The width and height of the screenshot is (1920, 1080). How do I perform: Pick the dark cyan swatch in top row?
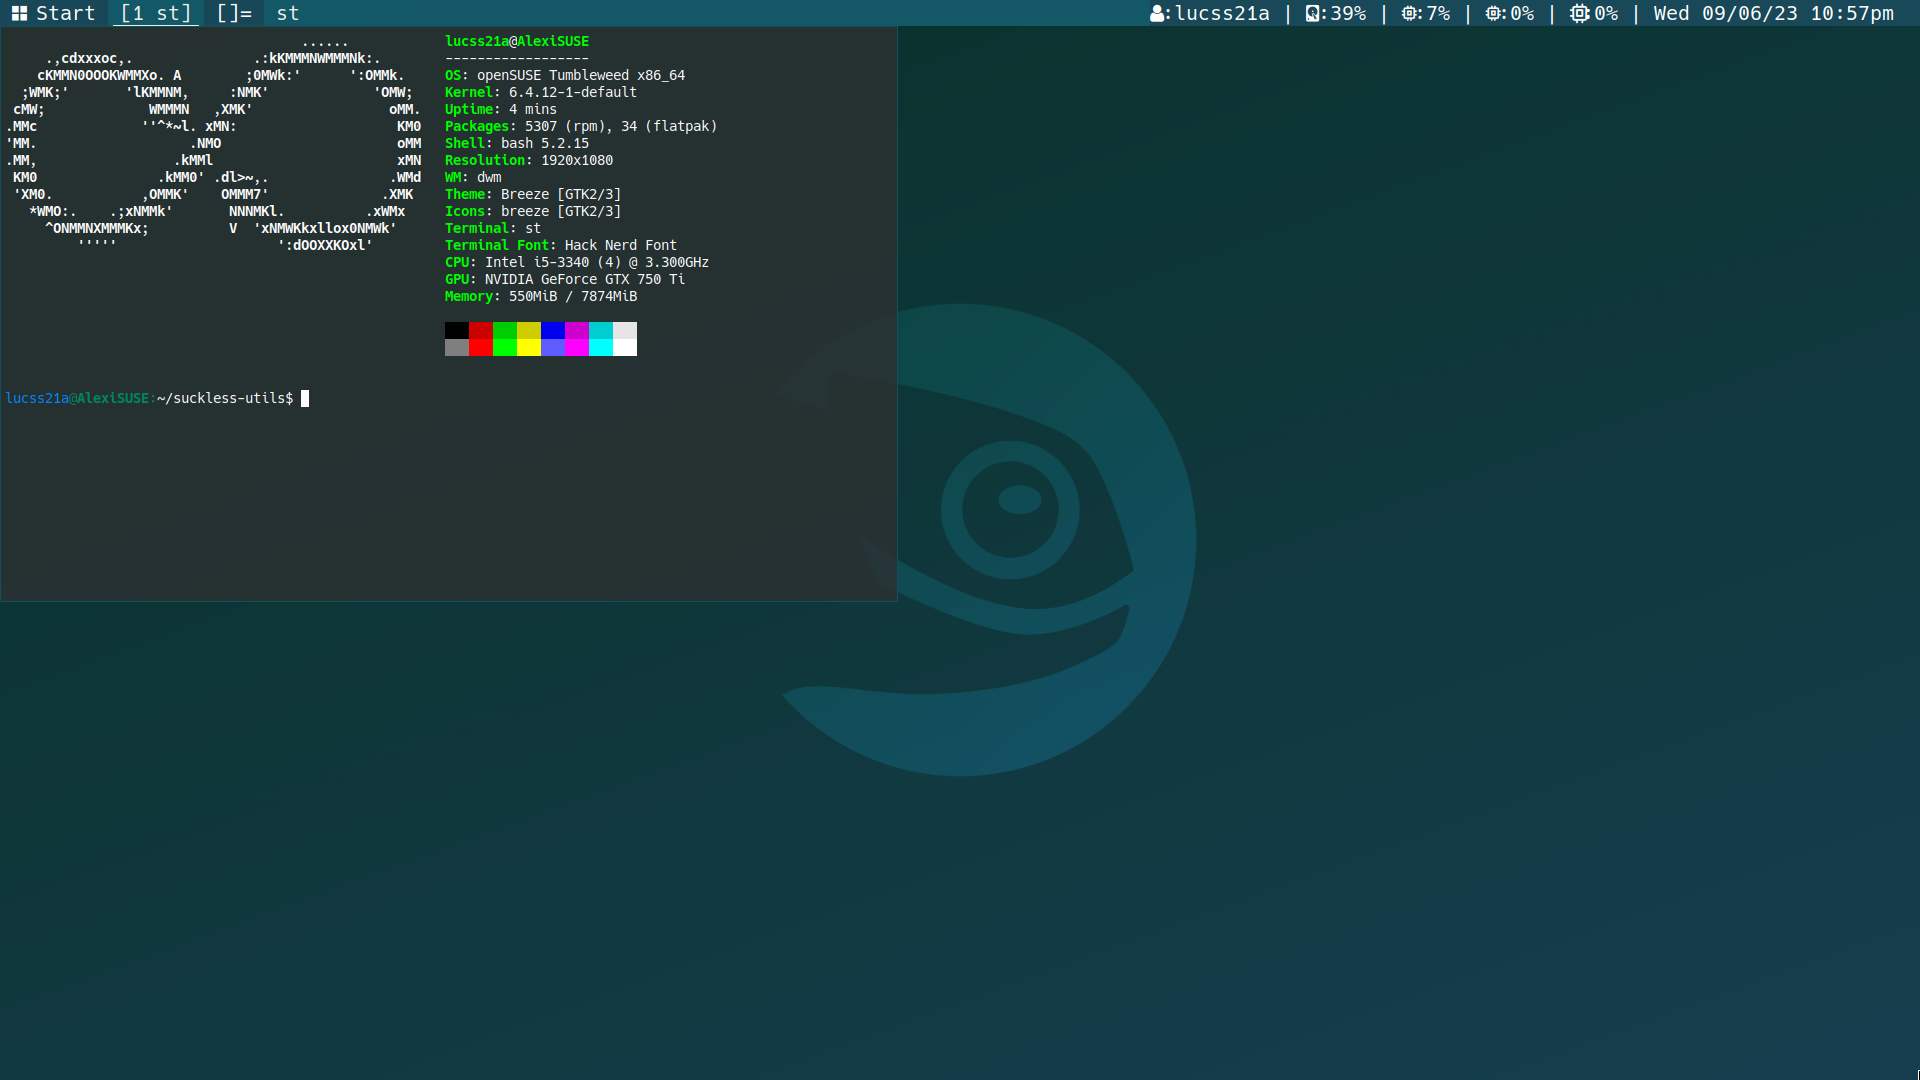click(x=601, y=330)
